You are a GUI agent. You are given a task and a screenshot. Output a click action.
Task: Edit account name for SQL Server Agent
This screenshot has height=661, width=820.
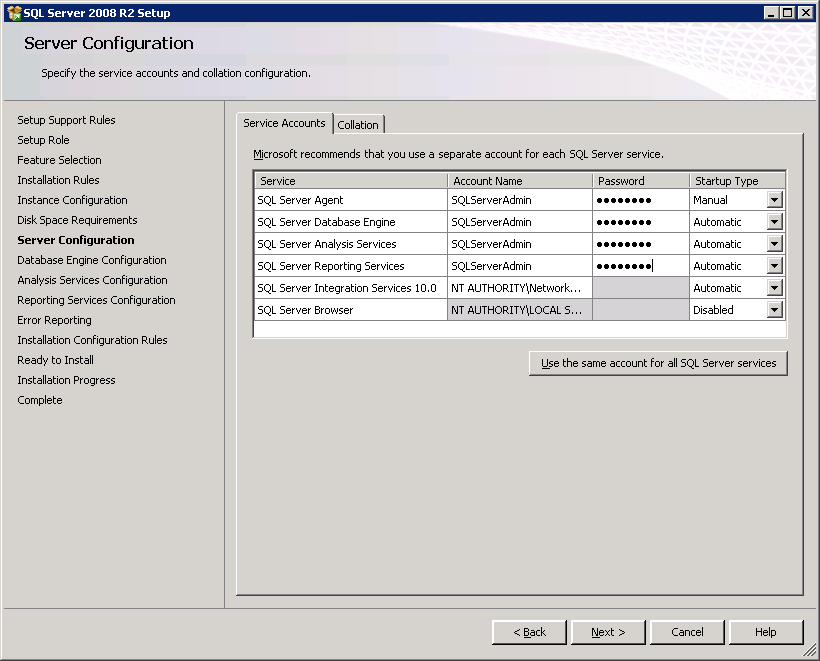[520, 200]
